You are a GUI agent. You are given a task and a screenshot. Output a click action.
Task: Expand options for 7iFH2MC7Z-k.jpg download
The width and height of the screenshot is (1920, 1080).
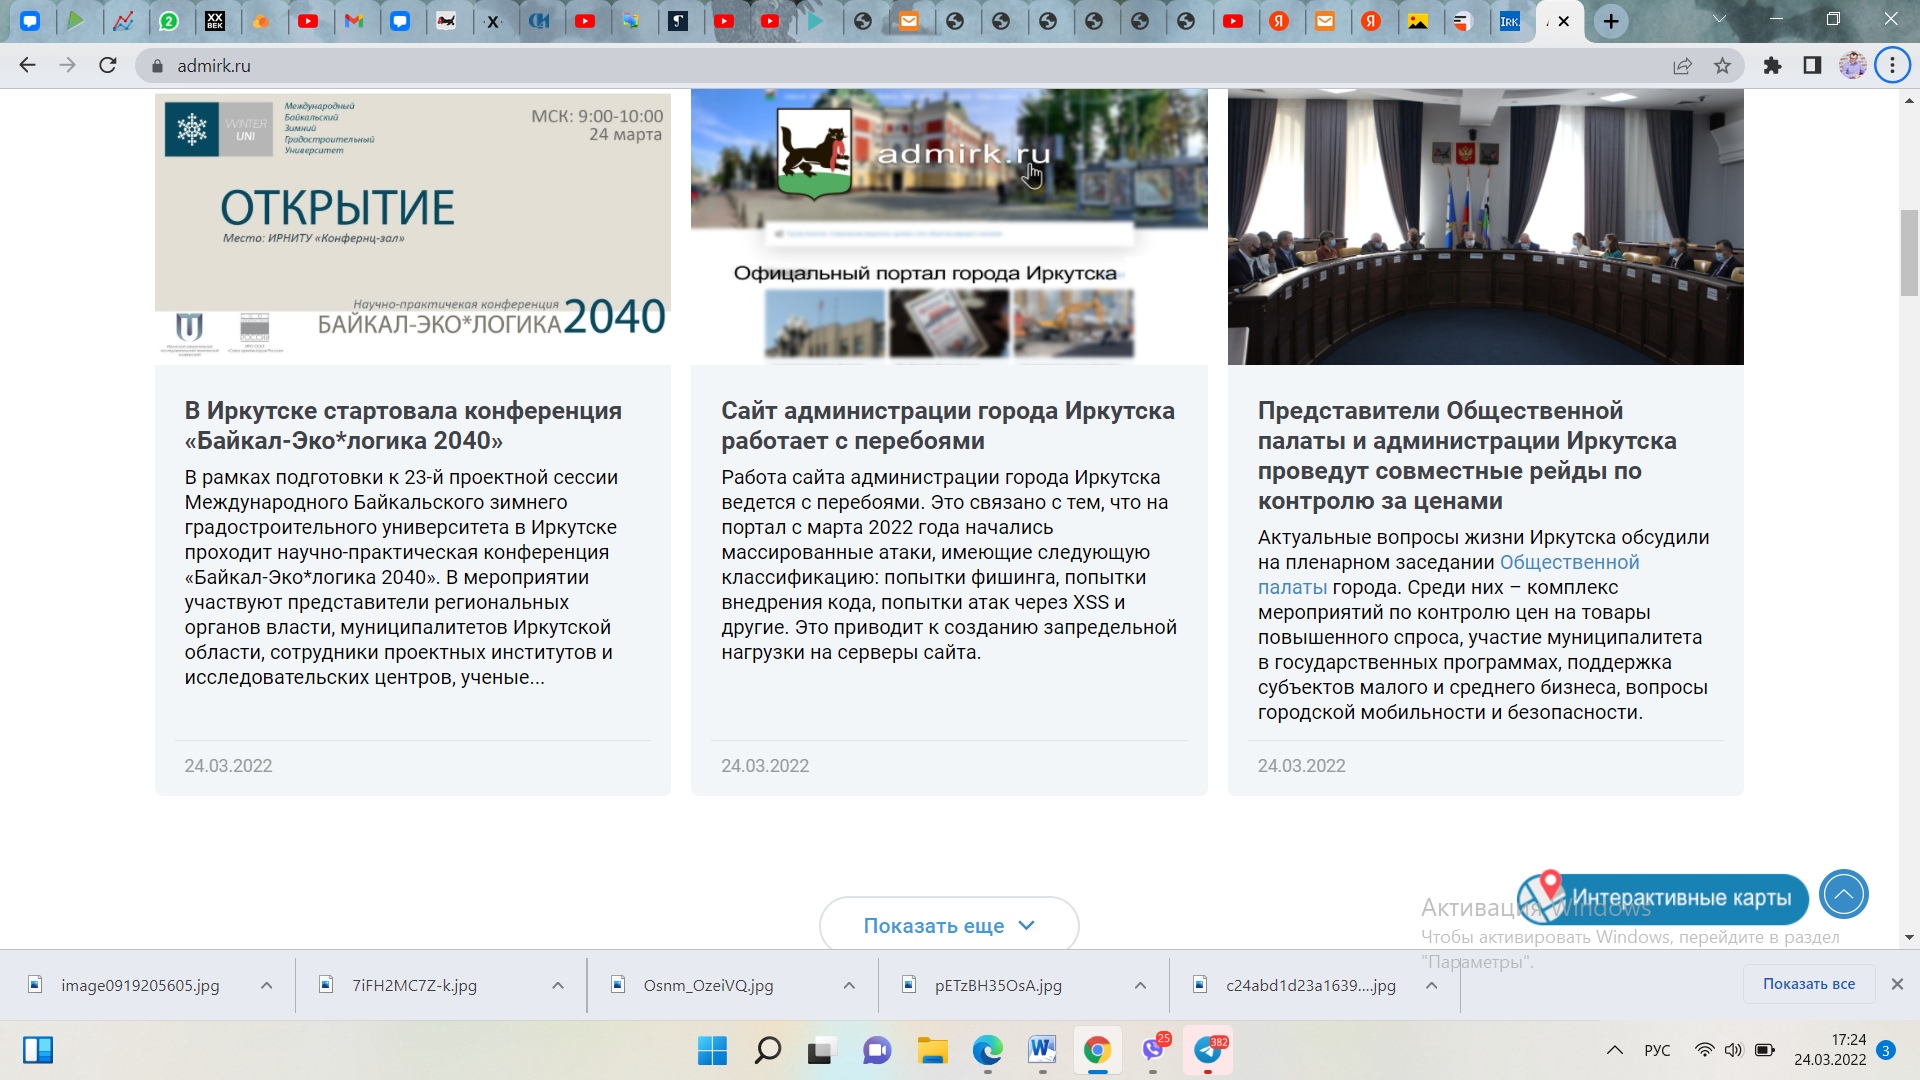coord(558,985)
